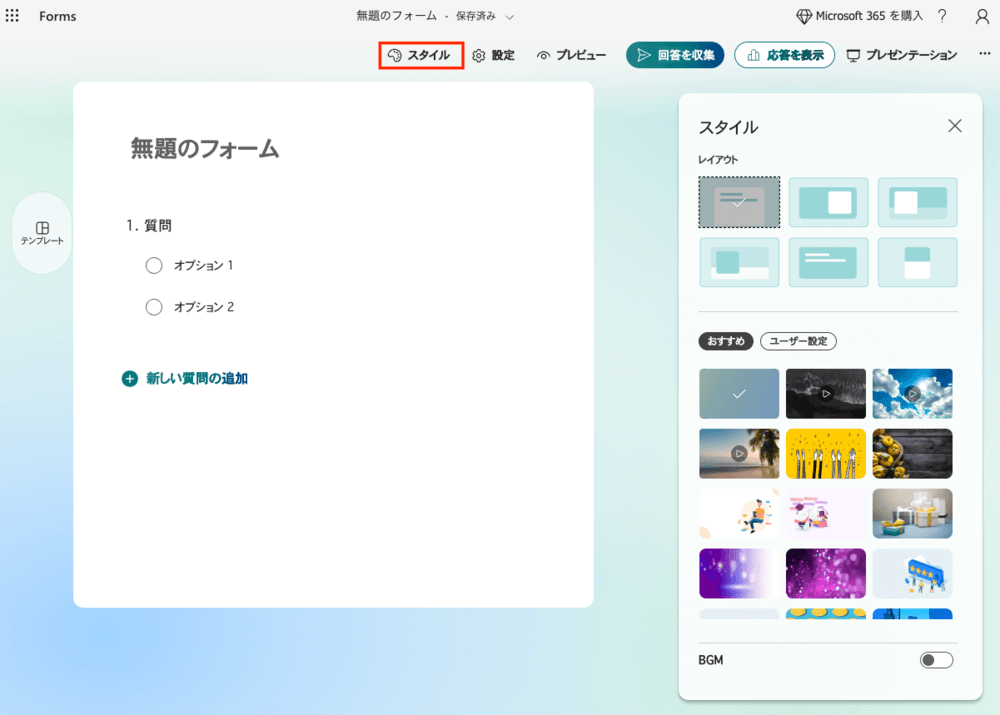Select the blue sky clouds theme thumbnail
This screenshot has width=1000, height=715.
[x=912, y=393]
